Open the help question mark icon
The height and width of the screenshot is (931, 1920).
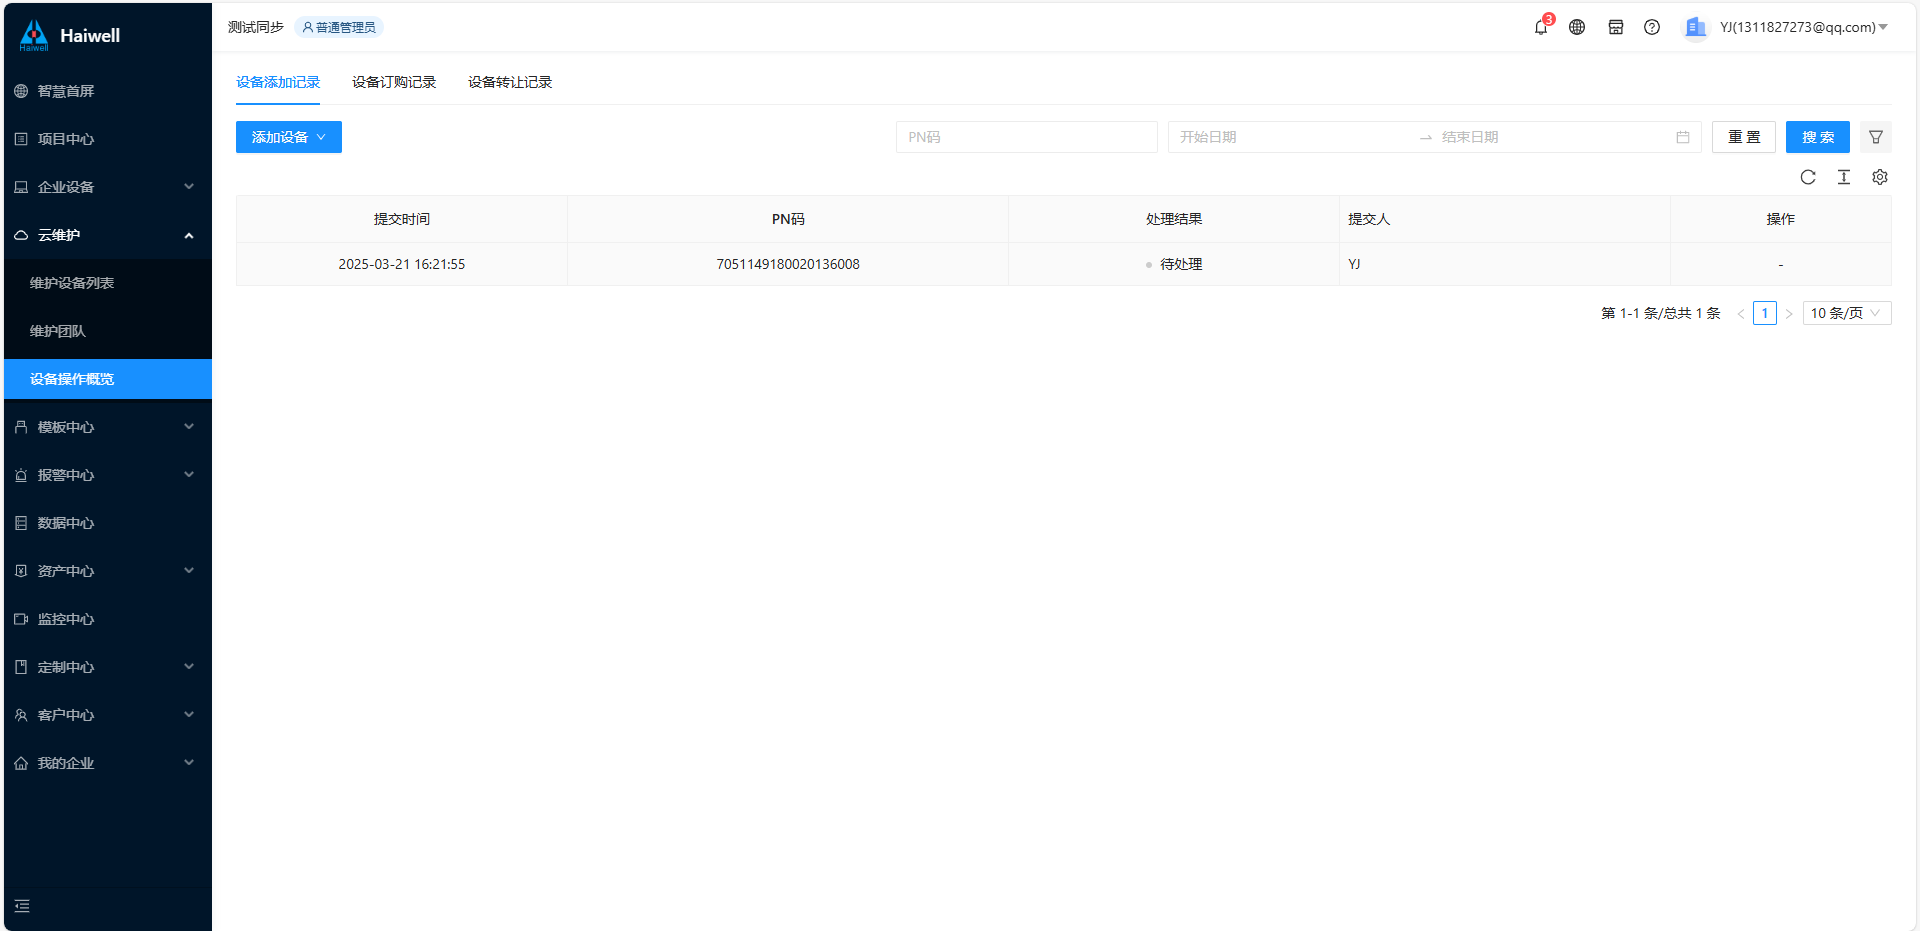(1652, 28)
